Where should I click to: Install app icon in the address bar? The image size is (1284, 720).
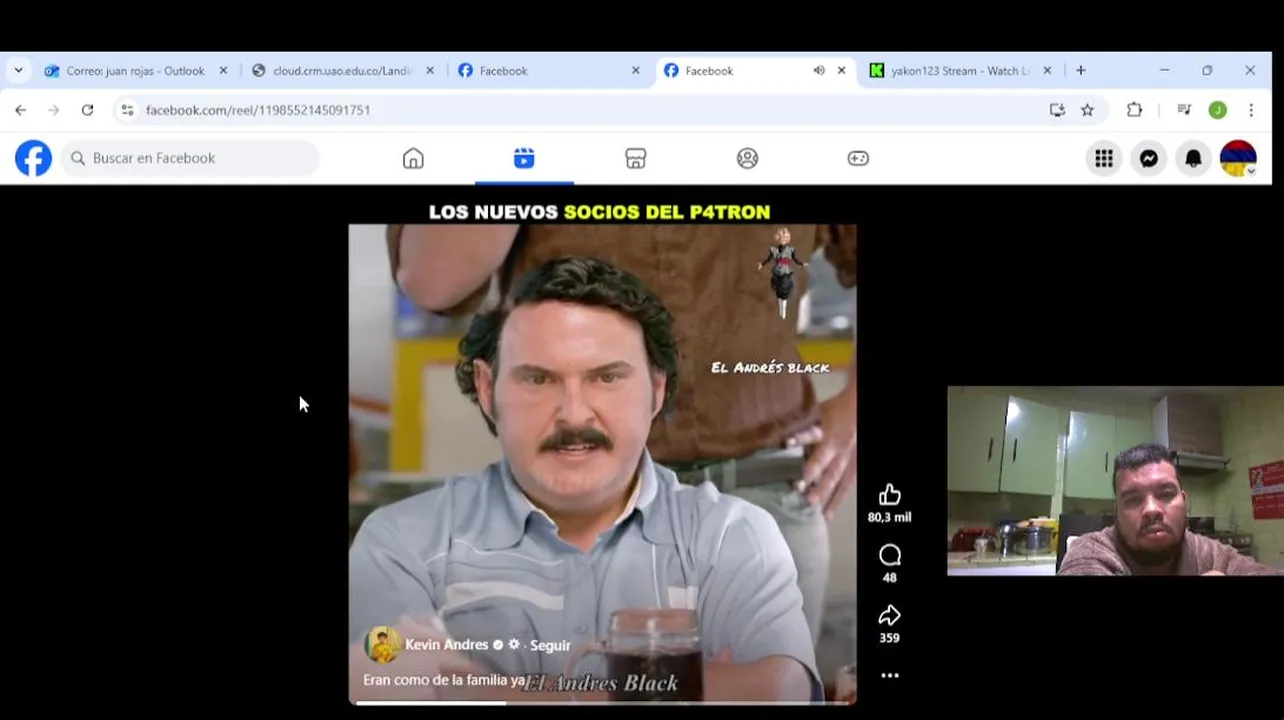1057,110
